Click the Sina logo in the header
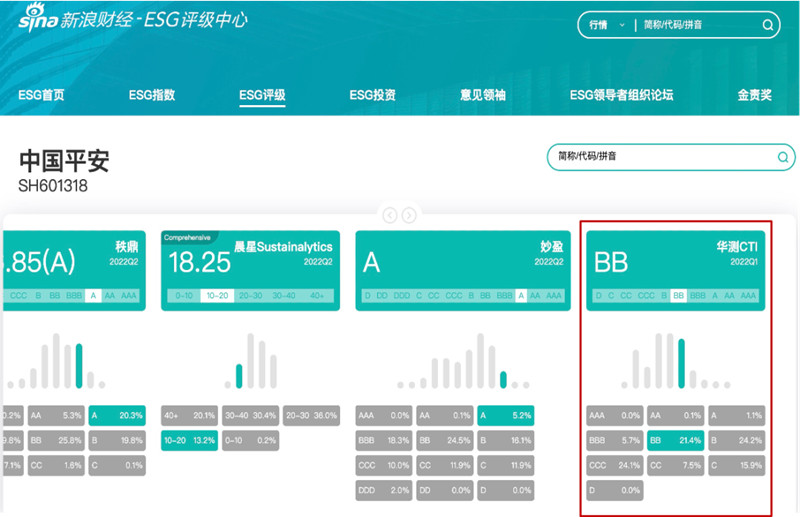 (38, 18)
